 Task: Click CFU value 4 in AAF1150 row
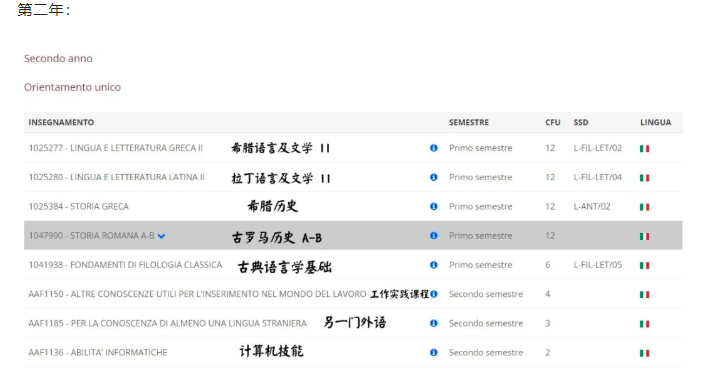click(547, 294)
